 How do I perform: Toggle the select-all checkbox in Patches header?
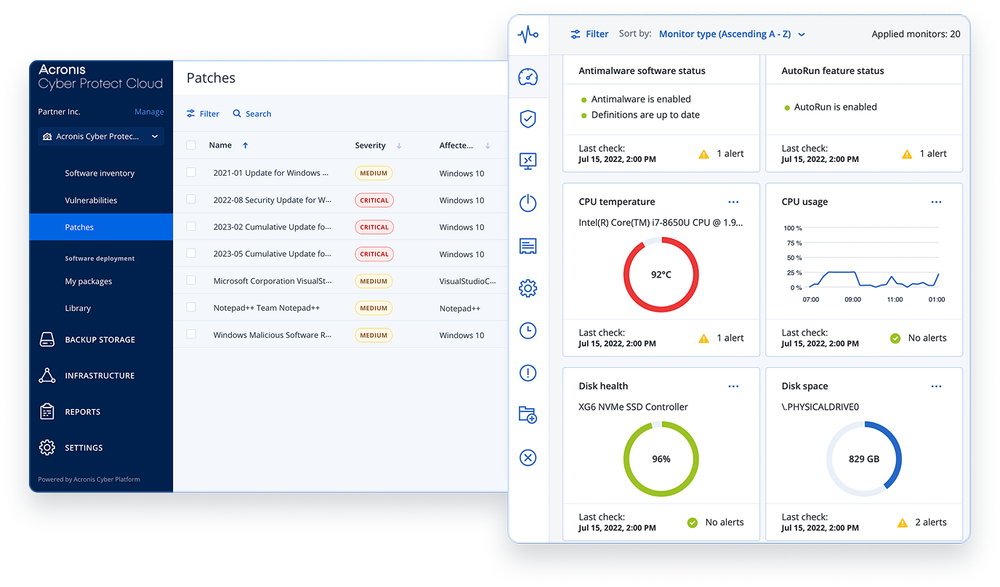pos(191,145)
